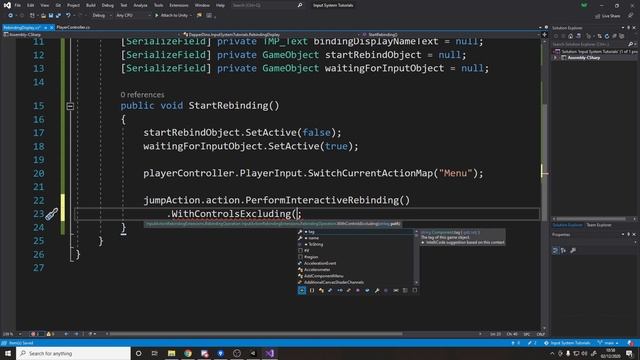Viewport: 640px width, 360px height.
Task: Open the Windows Start menu
Action: tap(8, 353)
